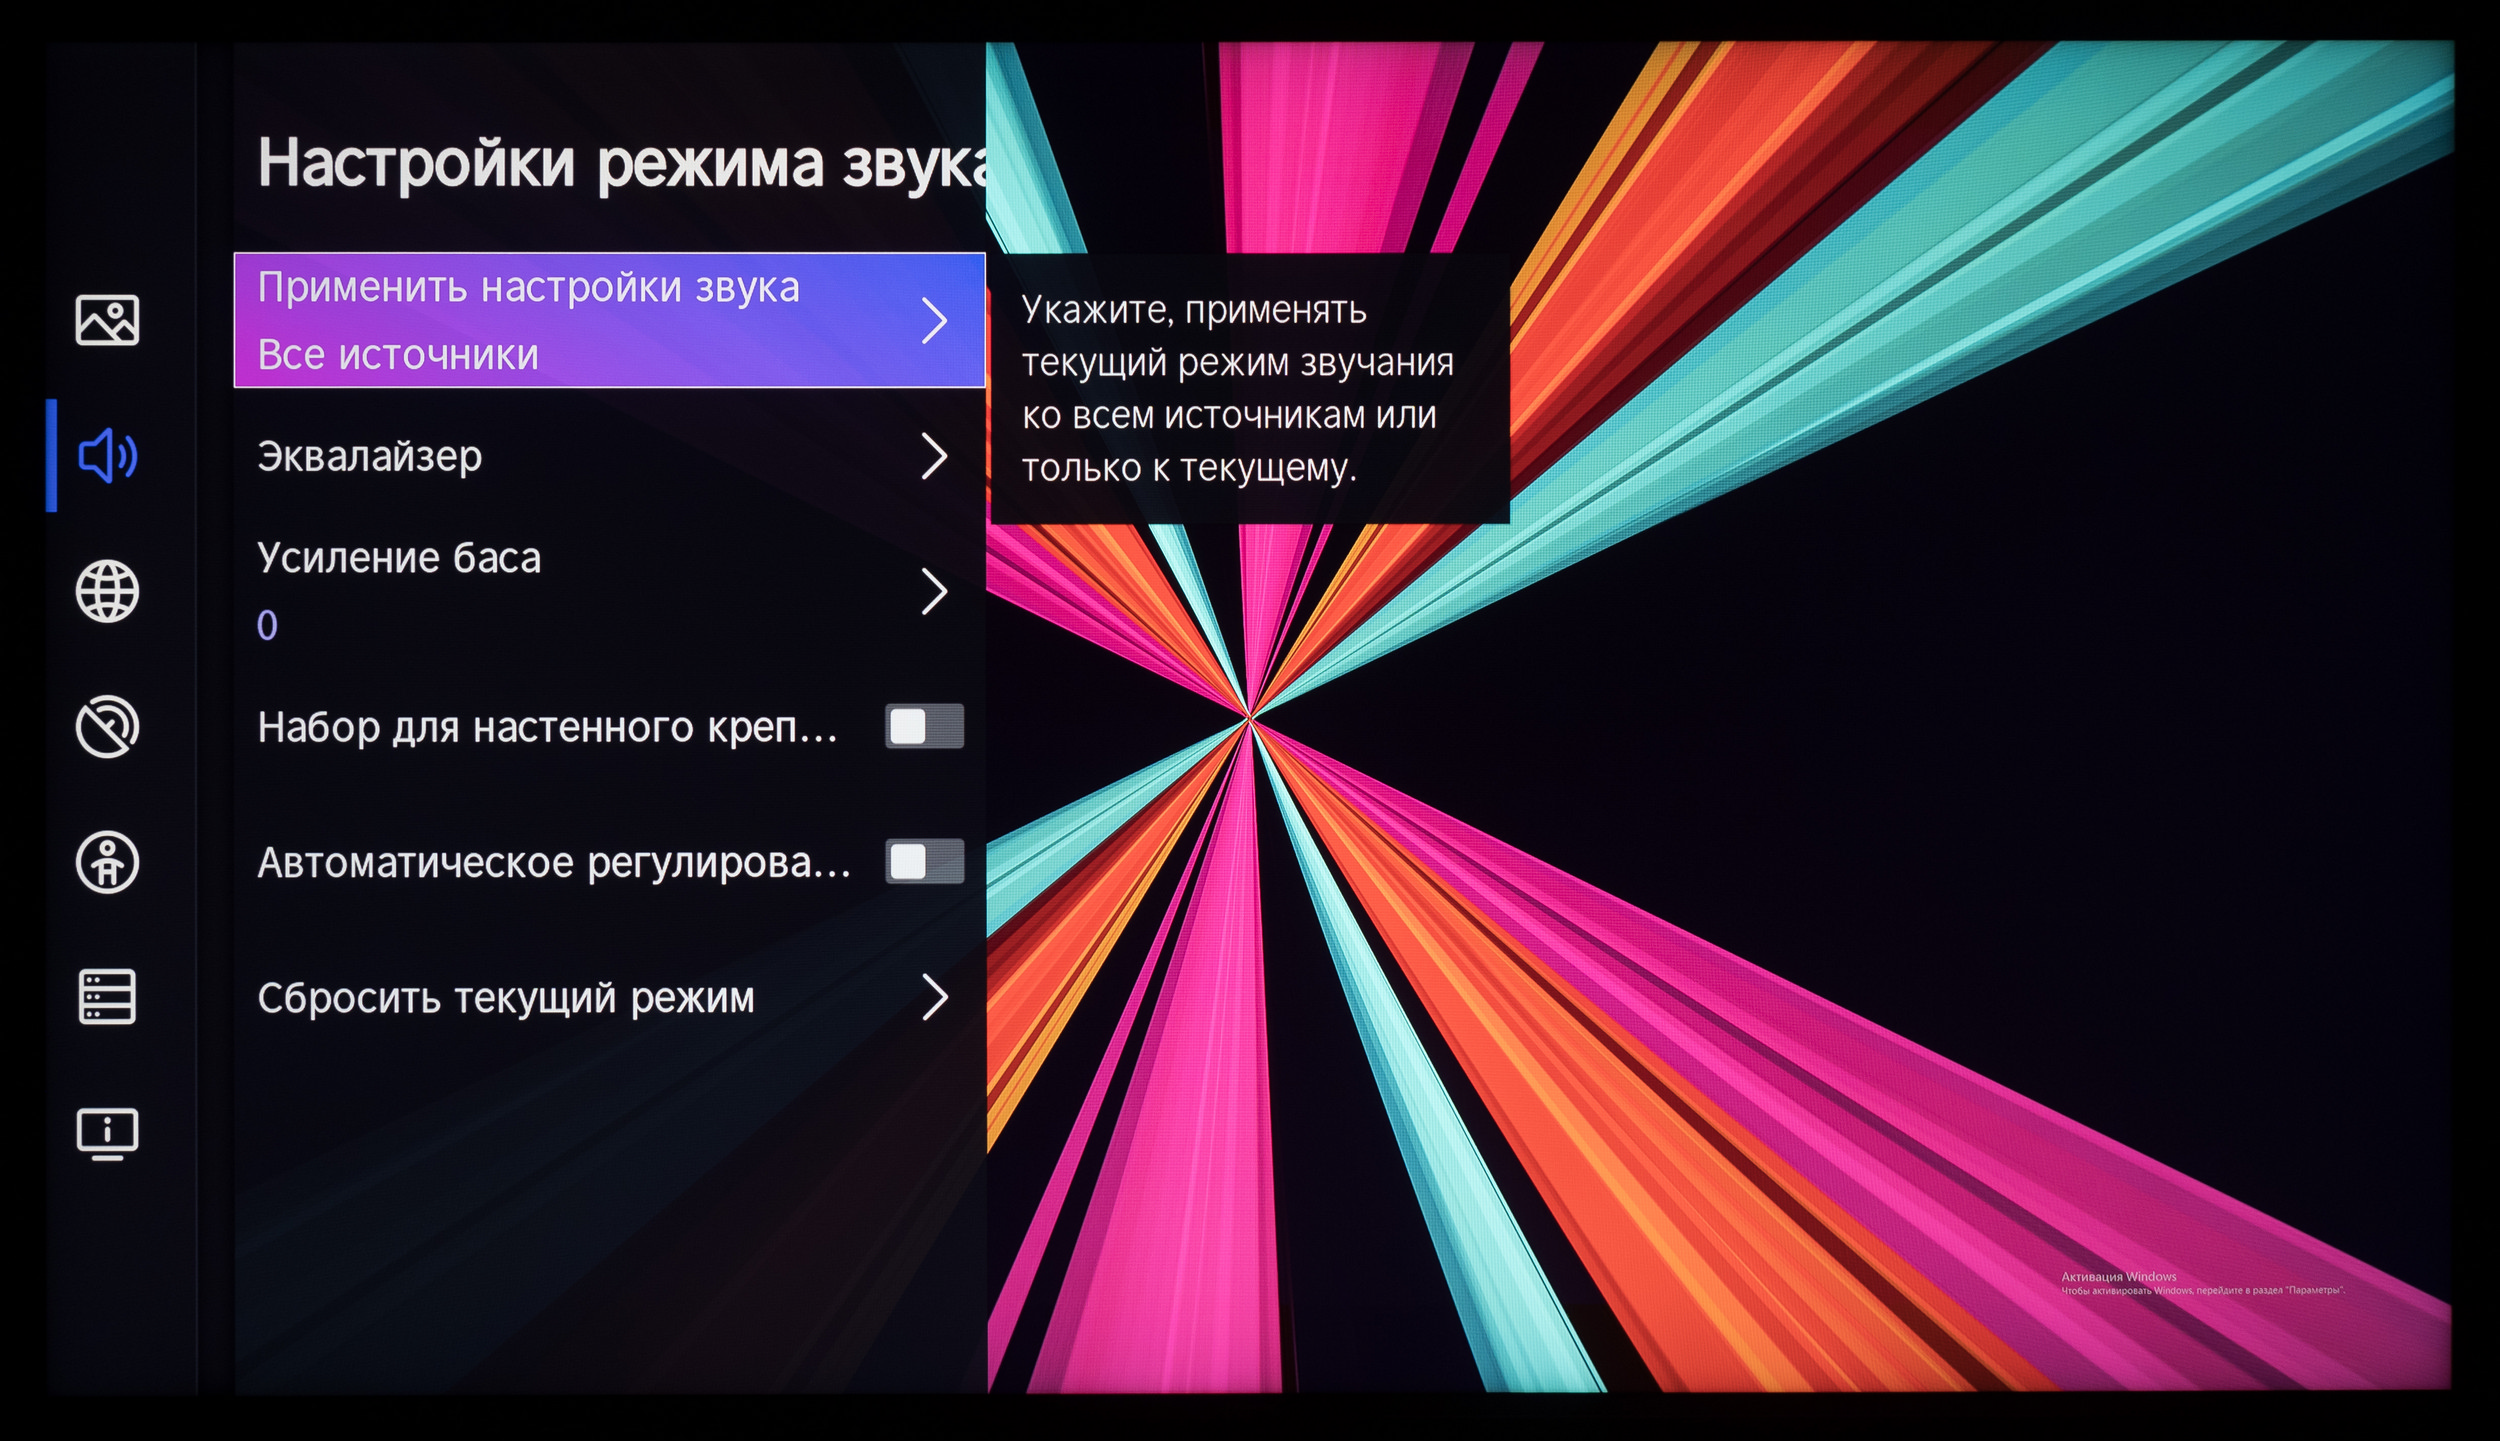
Task: Open the Network globe icon
Action: tap(107, 591)
